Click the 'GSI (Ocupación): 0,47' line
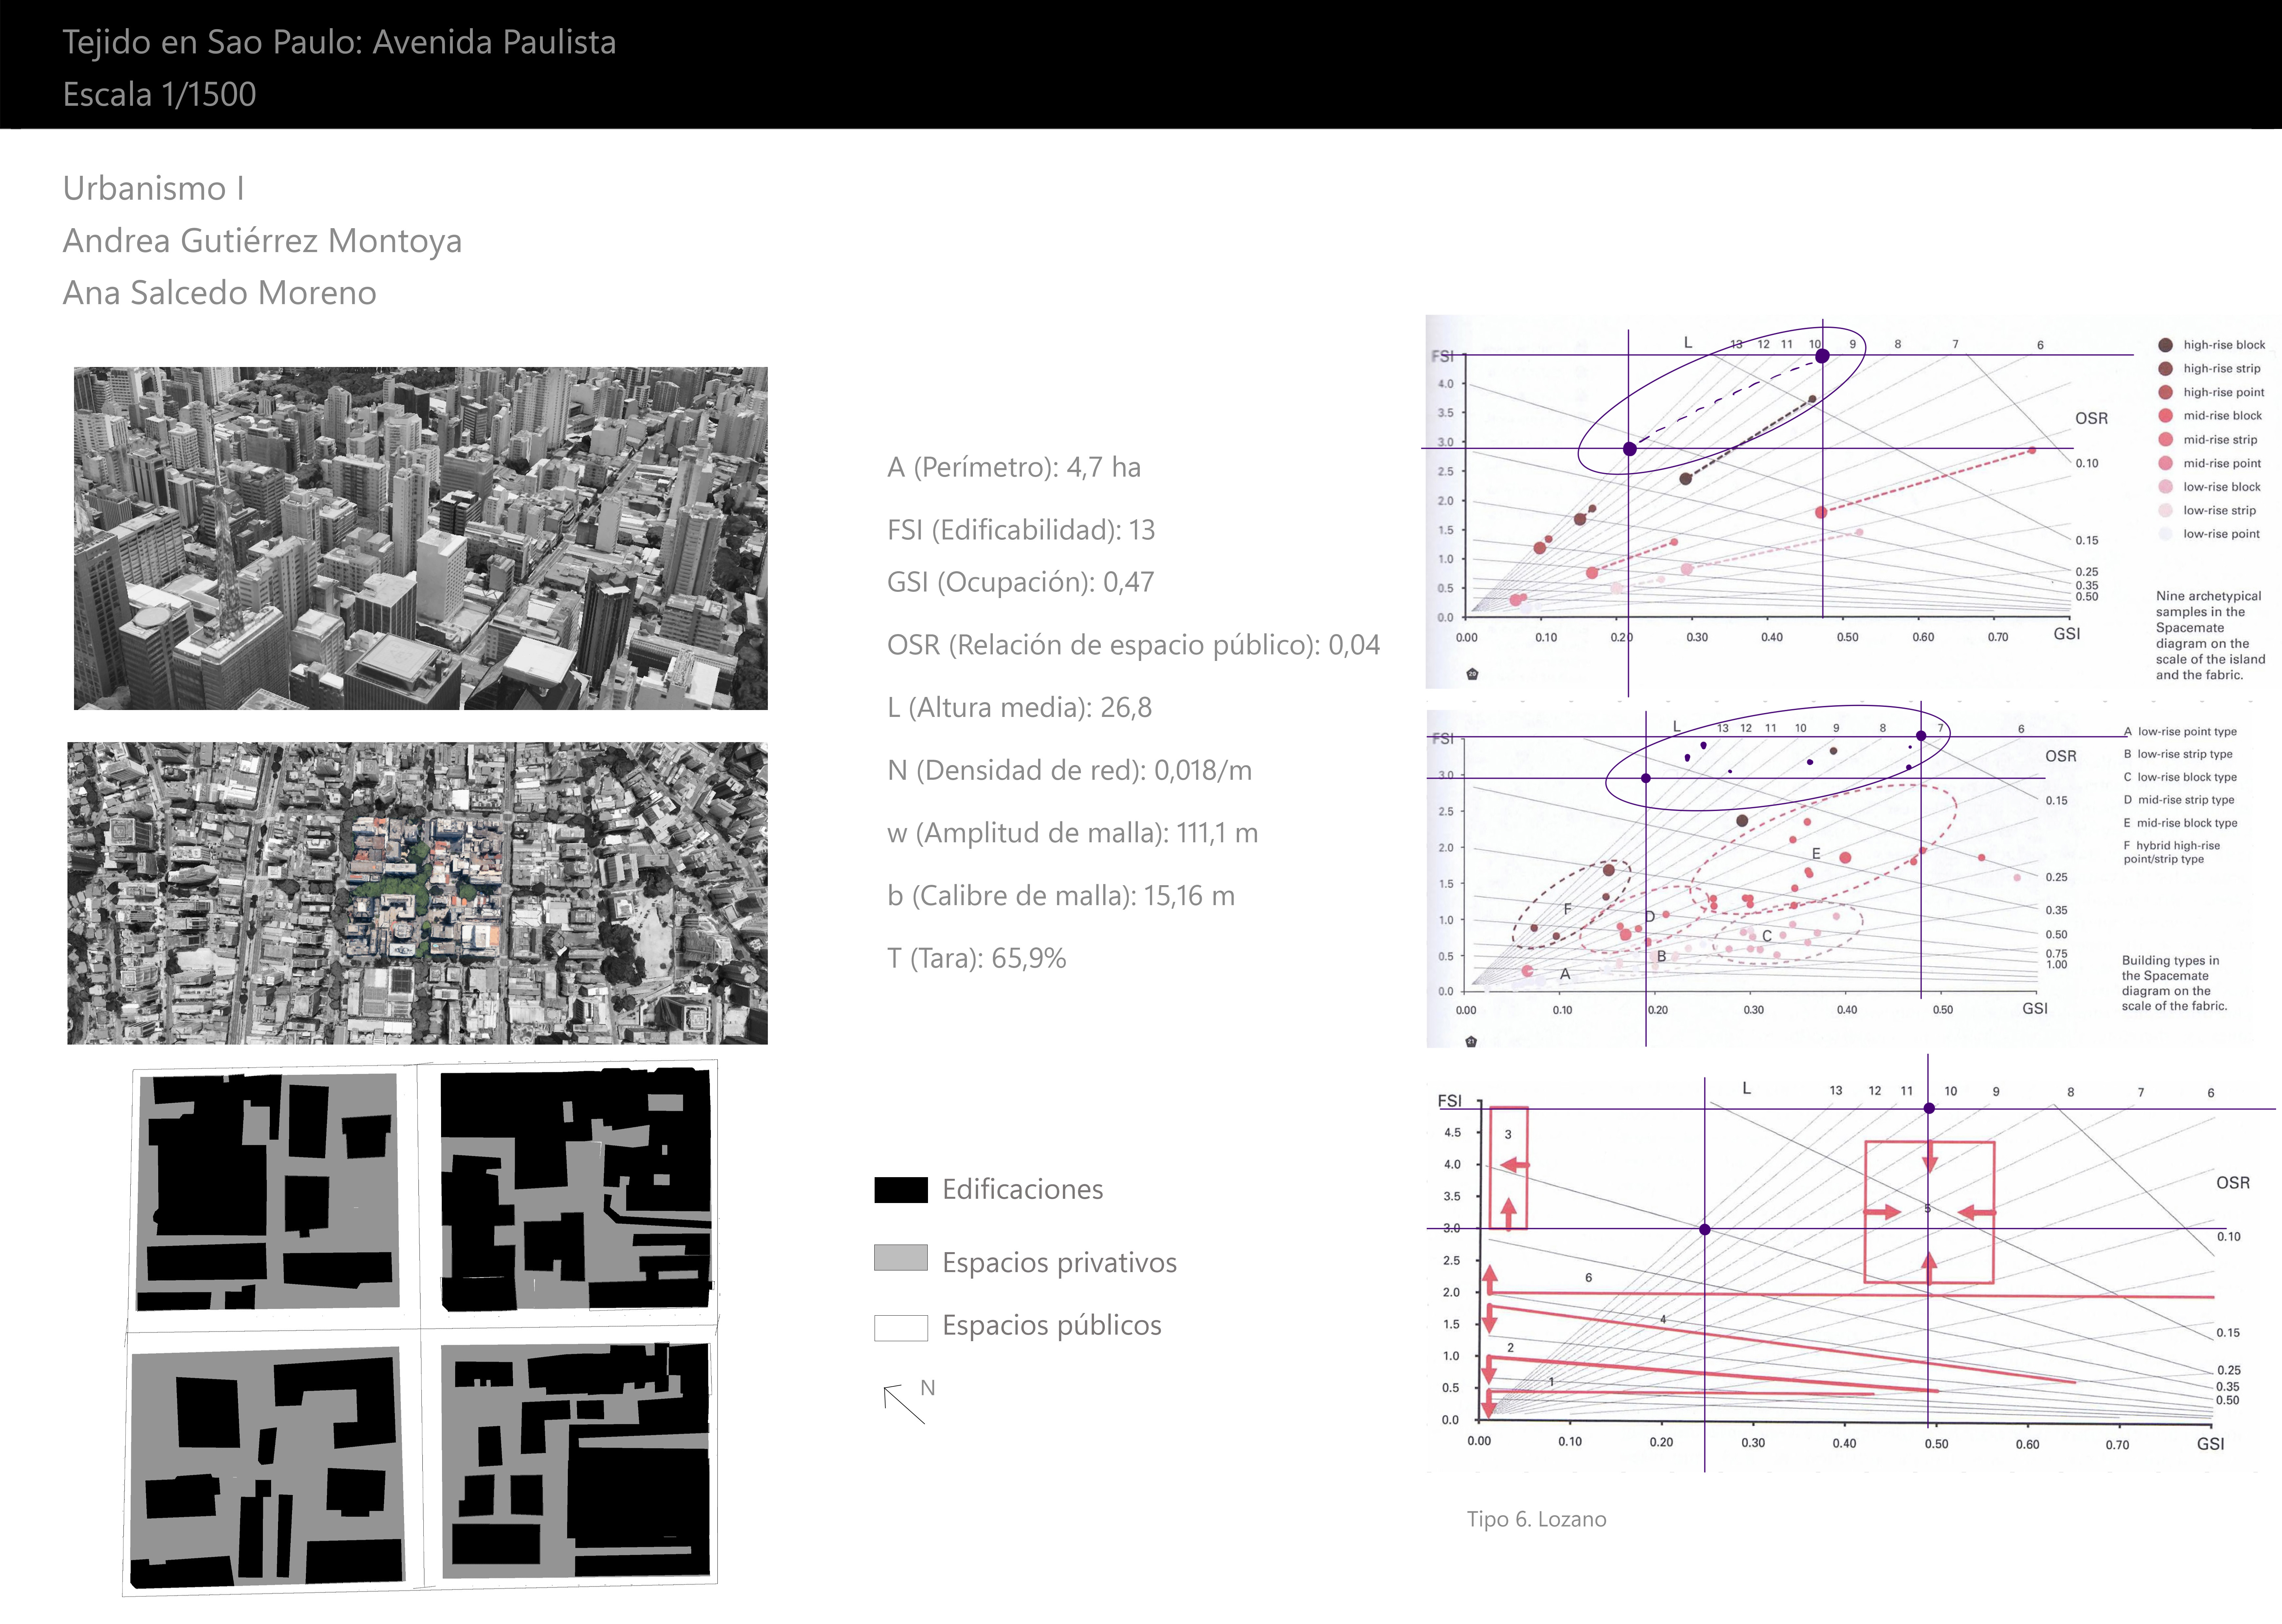This screenshot has height=1624, width=2282. coord(1021,582)
